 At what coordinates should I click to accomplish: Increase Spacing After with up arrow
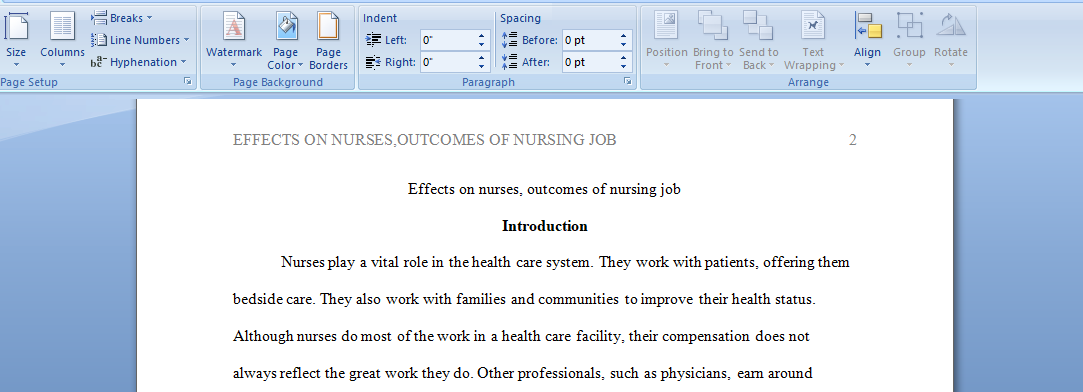624,58
